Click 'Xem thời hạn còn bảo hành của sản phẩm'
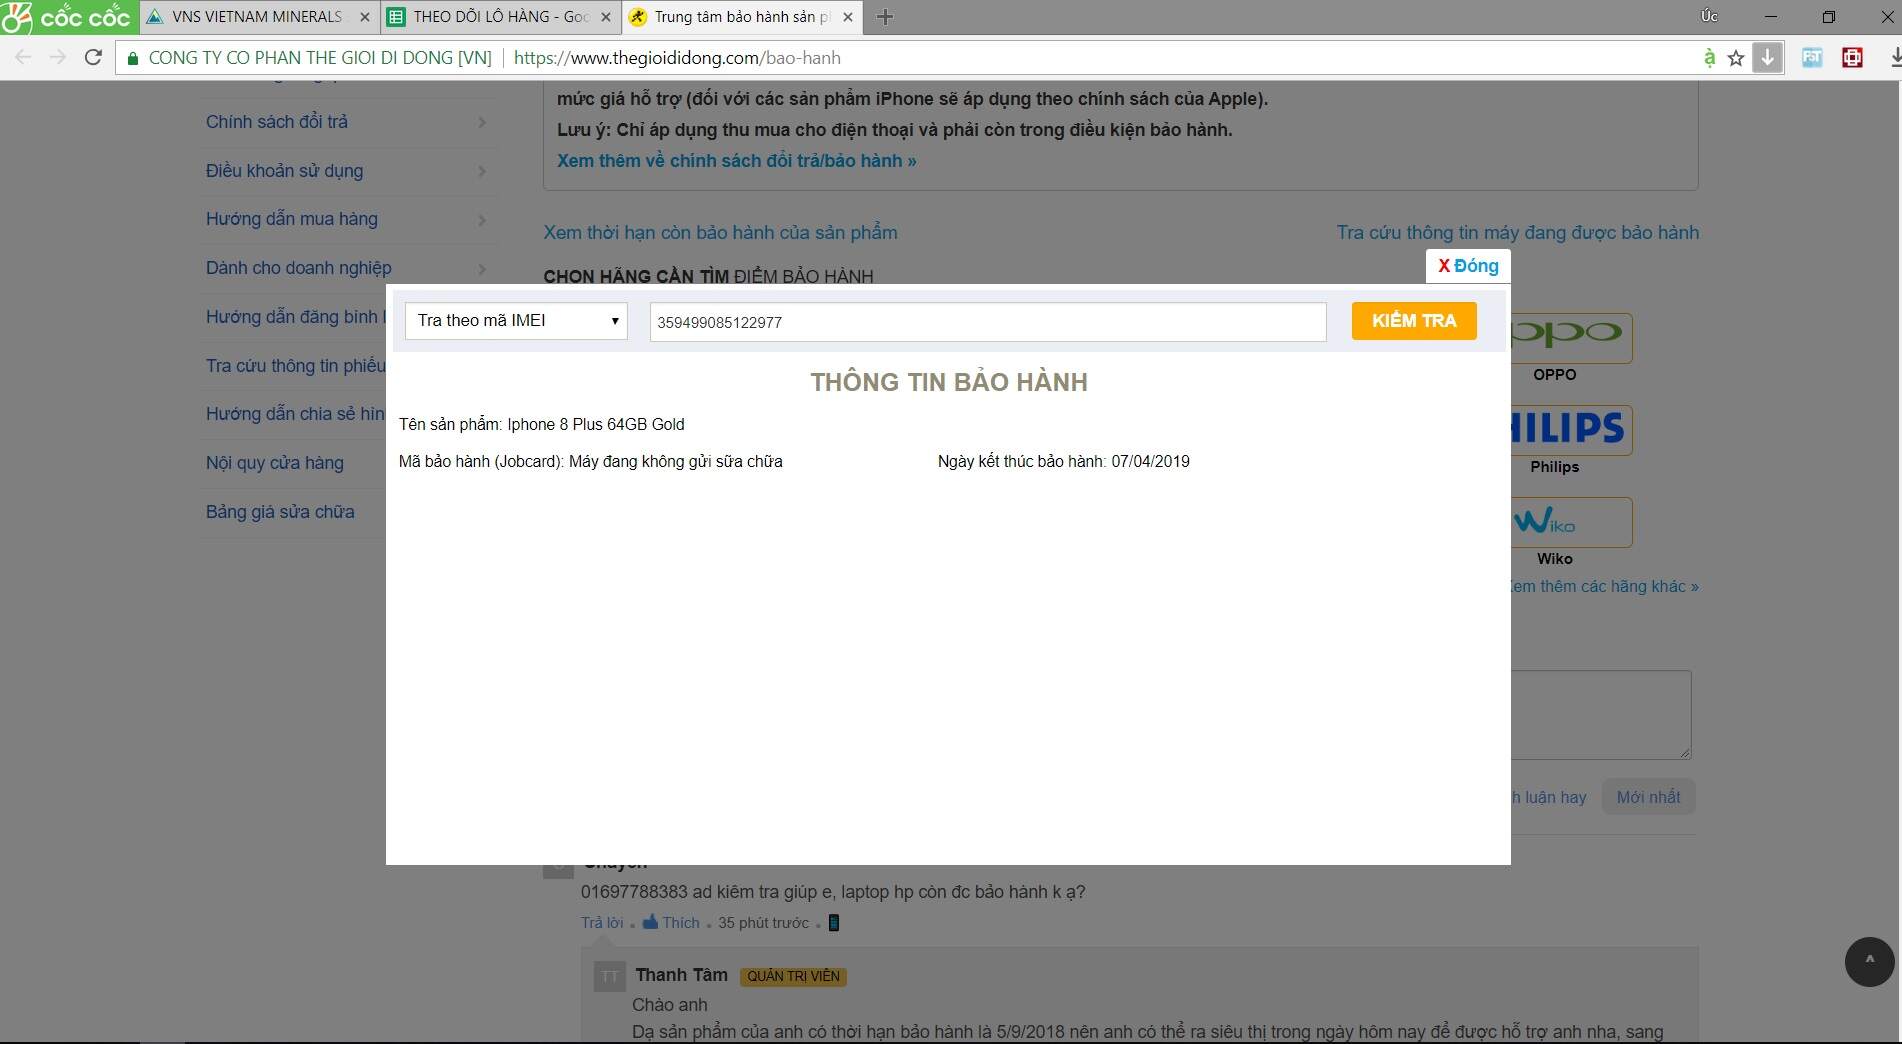 (720, 233)
